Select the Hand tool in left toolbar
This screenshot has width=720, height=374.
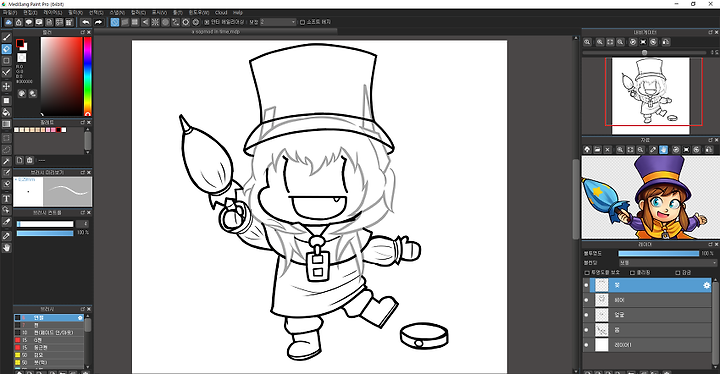tap(6, 248)
